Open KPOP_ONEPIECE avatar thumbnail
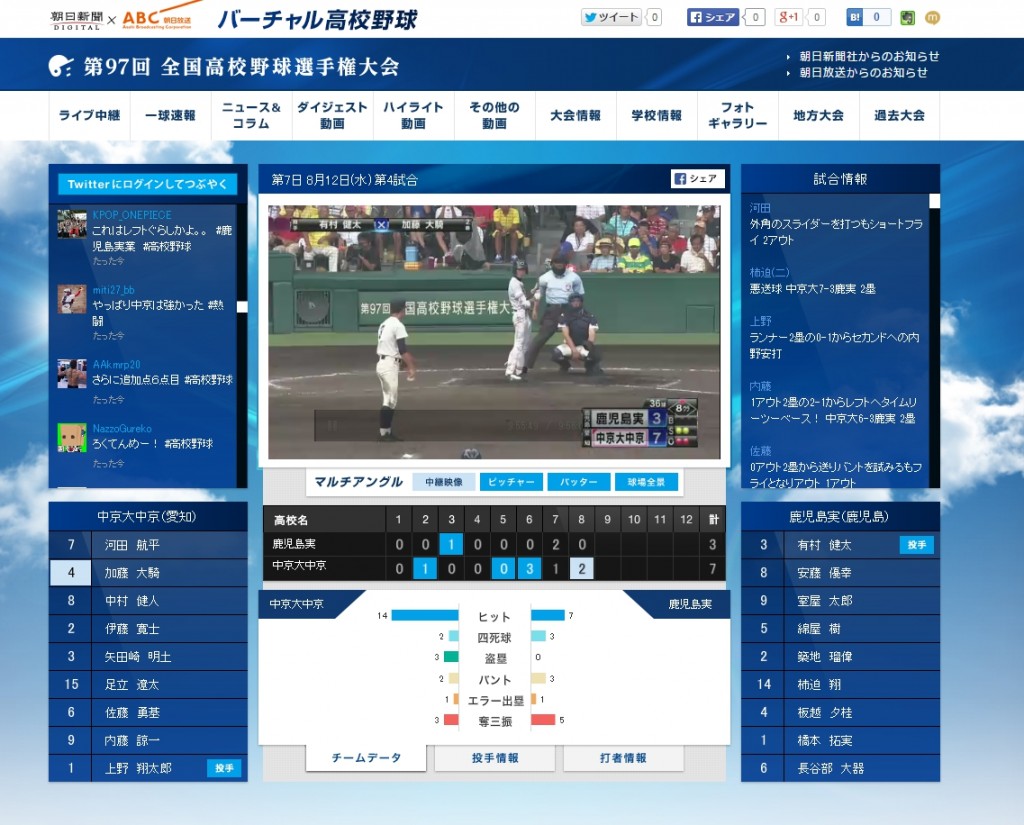 [x=72, y=224]
